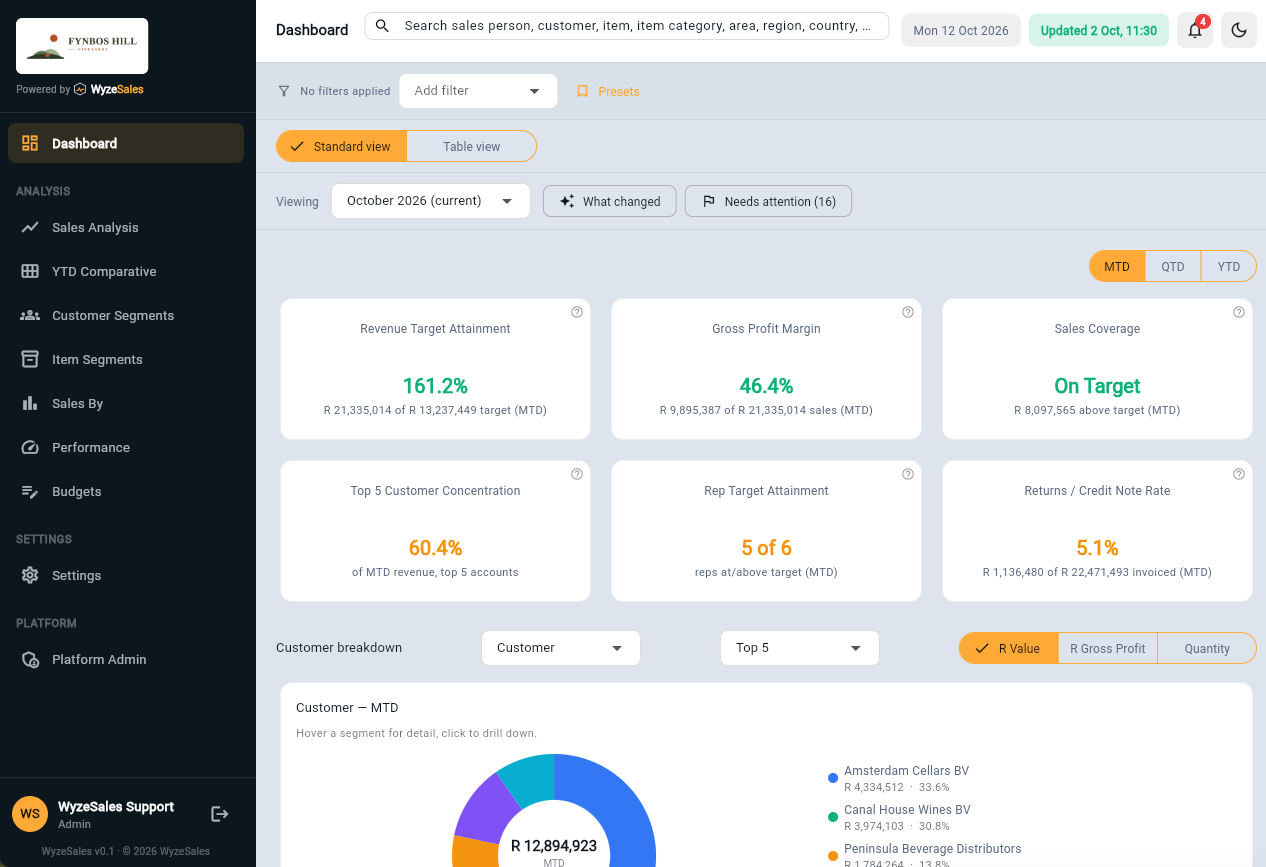
Task: Toggle dark mode moon icon
Action: coord(1239,30)
